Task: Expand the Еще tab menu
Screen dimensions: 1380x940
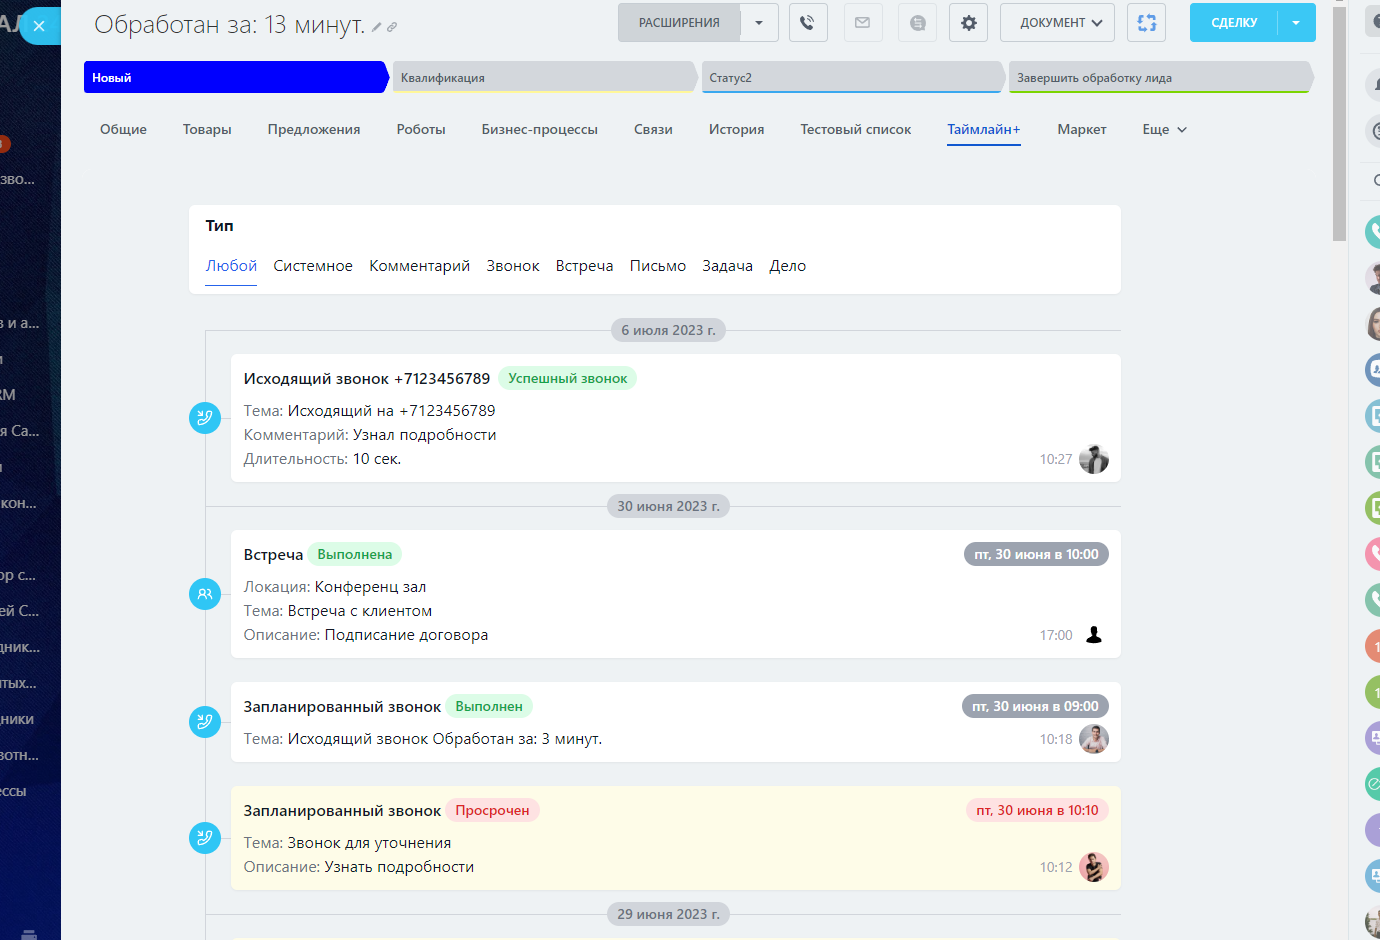Action: [1164, 130]
